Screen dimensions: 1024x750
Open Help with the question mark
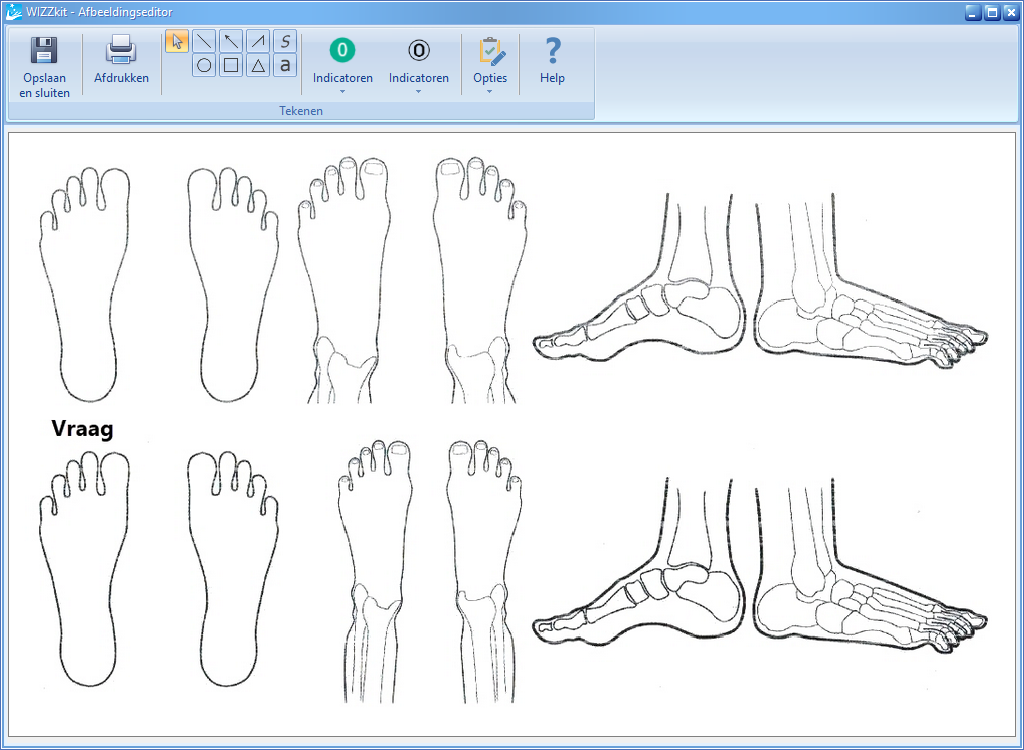pyautogui.click(x=552, y=60)
